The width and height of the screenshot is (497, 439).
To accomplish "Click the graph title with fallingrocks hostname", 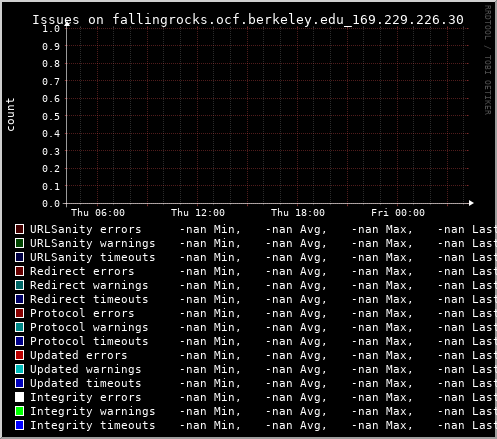I will click(x=248, y=20).
